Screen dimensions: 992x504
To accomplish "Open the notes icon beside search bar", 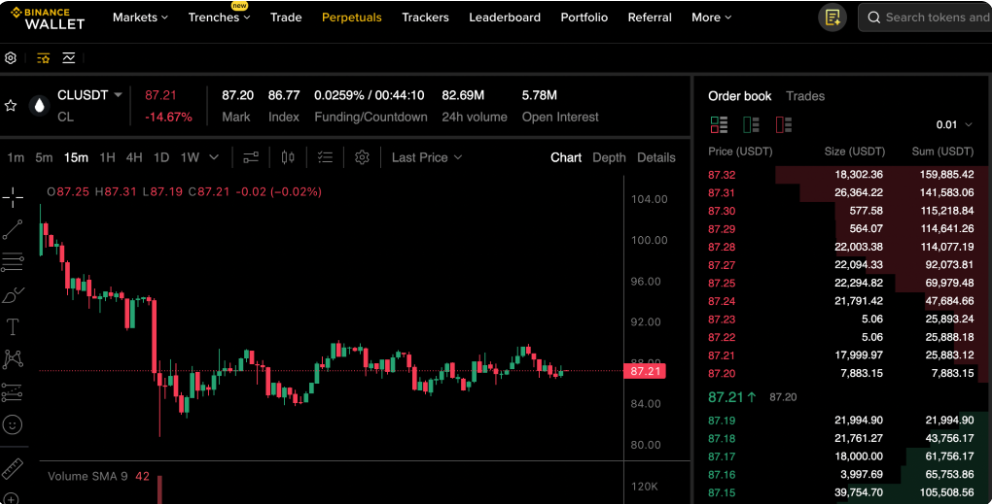I will click(832, 17).
